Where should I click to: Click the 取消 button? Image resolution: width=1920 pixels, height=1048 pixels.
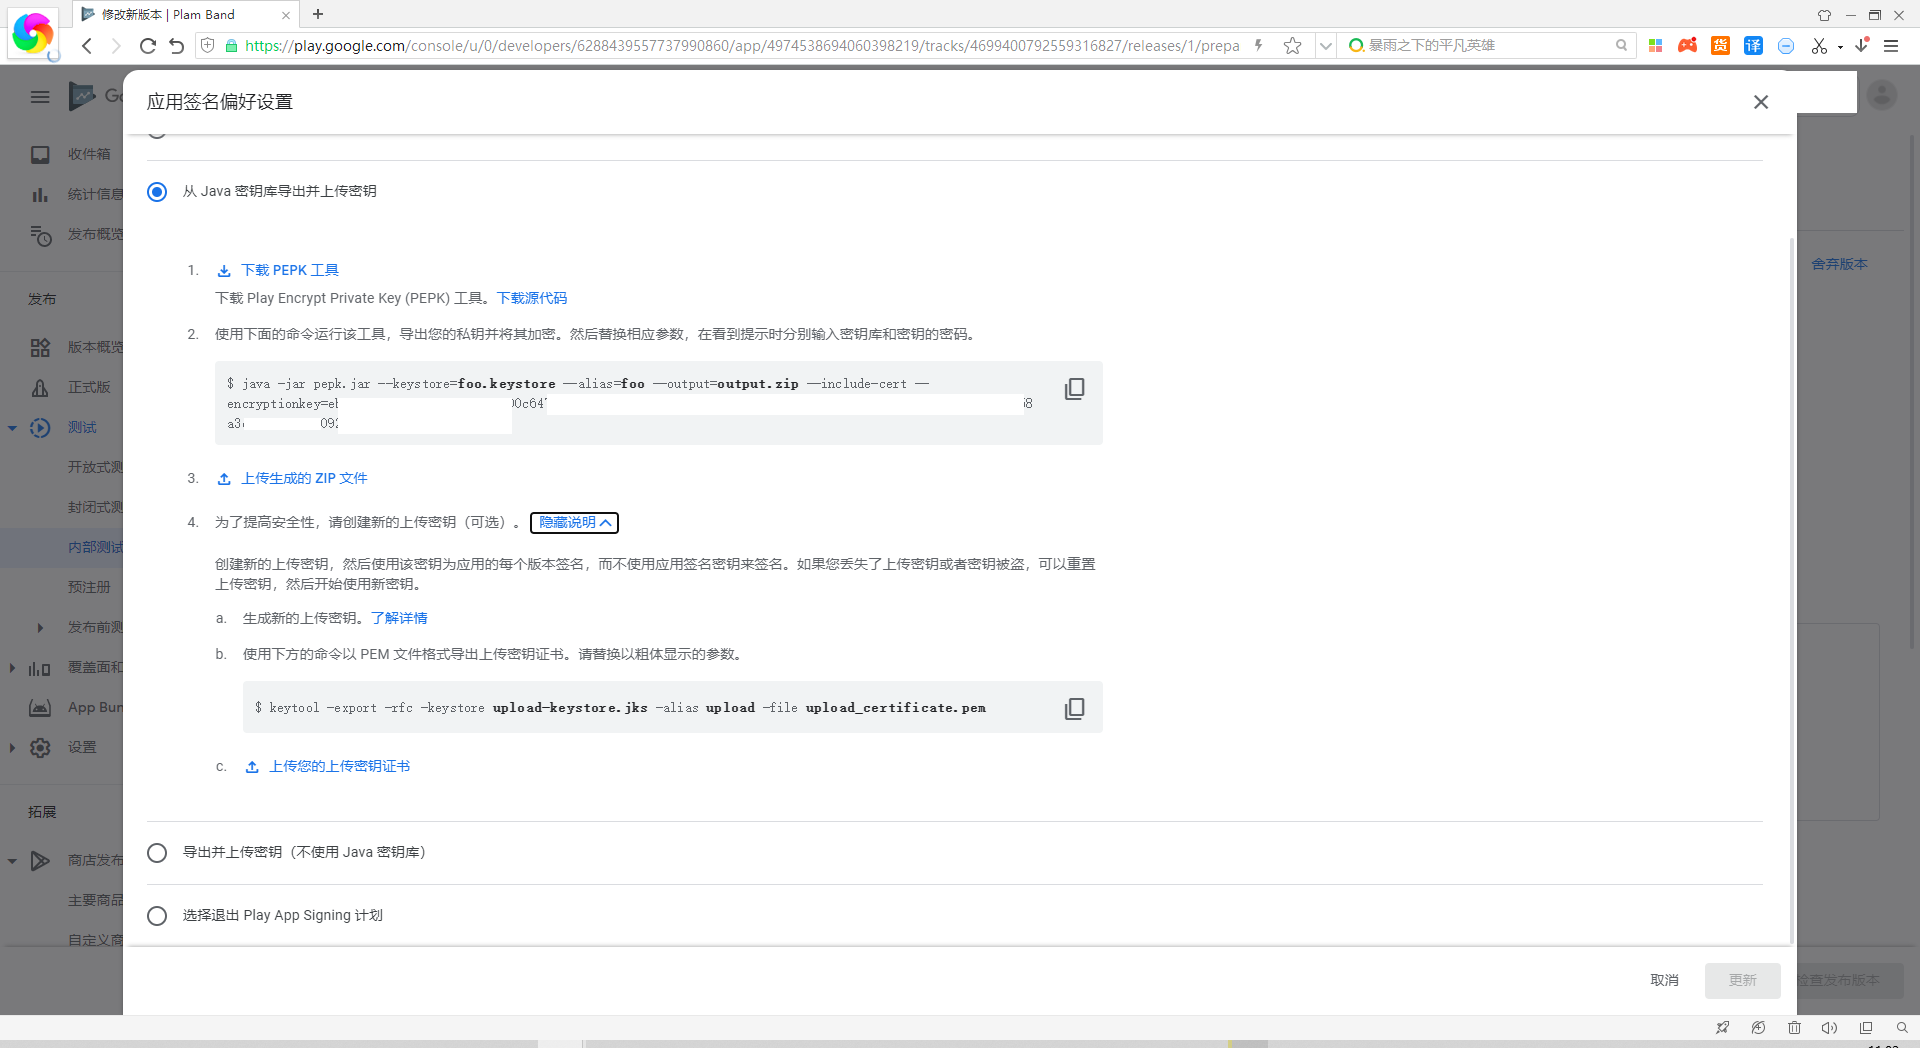pos(1664,981)
